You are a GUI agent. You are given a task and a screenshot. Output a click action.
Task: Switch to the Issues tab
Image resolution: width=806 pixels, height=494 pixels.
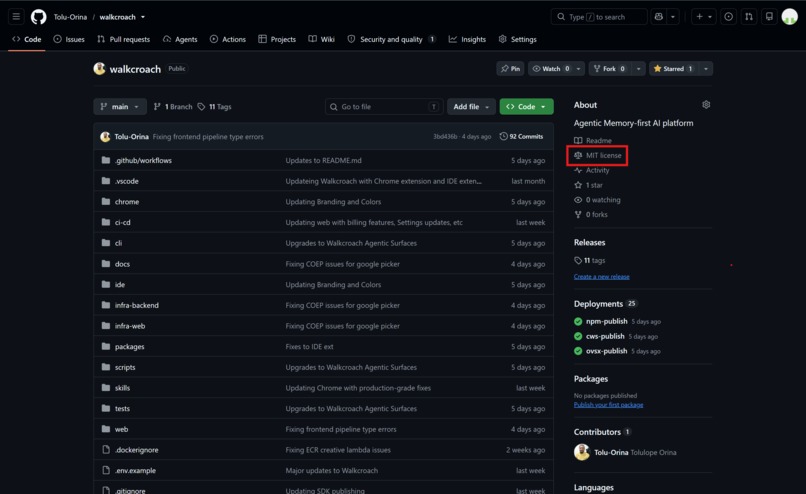(x=69, y=39)
